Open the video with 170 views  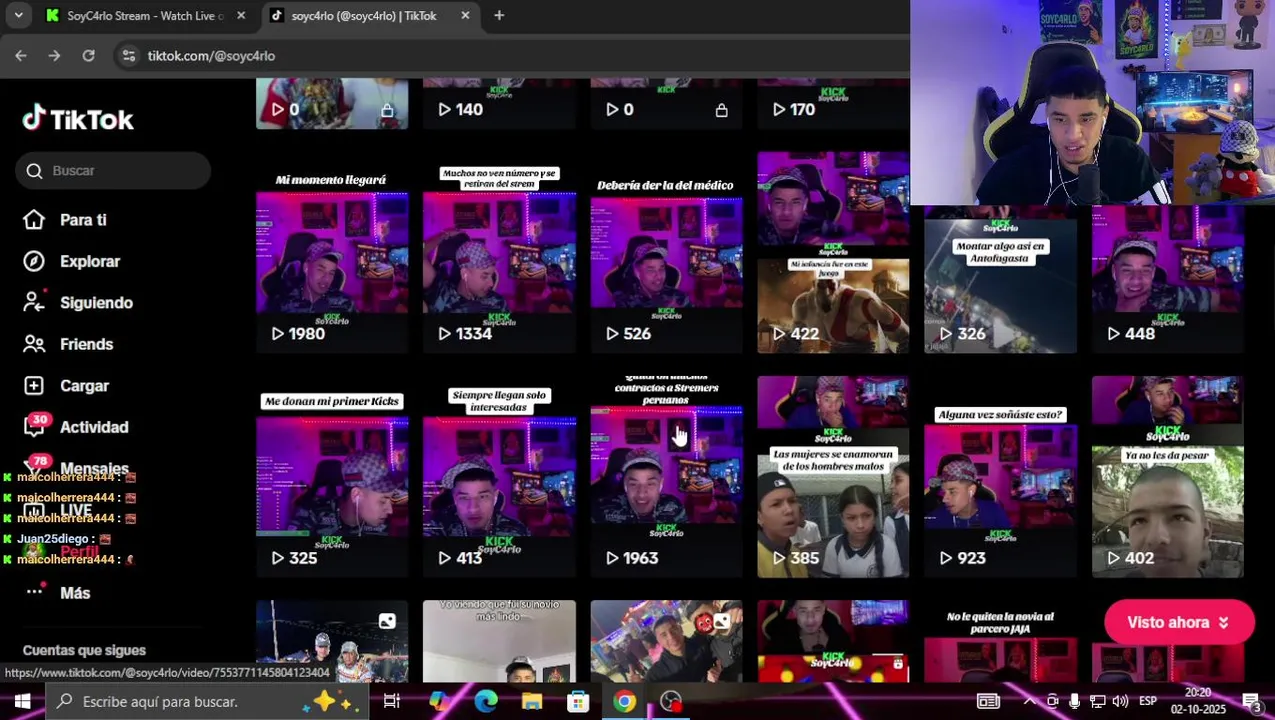(x=833, y=104)
